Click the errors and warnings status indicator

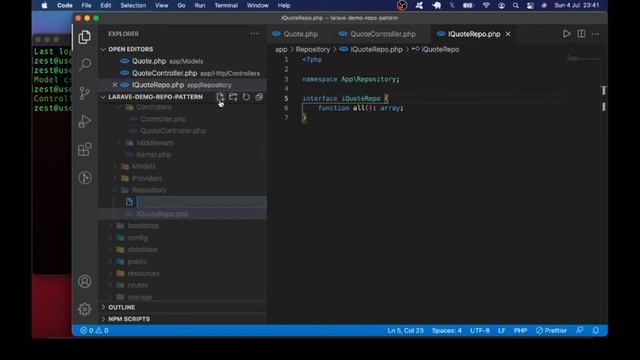click(x=94, y=330)
